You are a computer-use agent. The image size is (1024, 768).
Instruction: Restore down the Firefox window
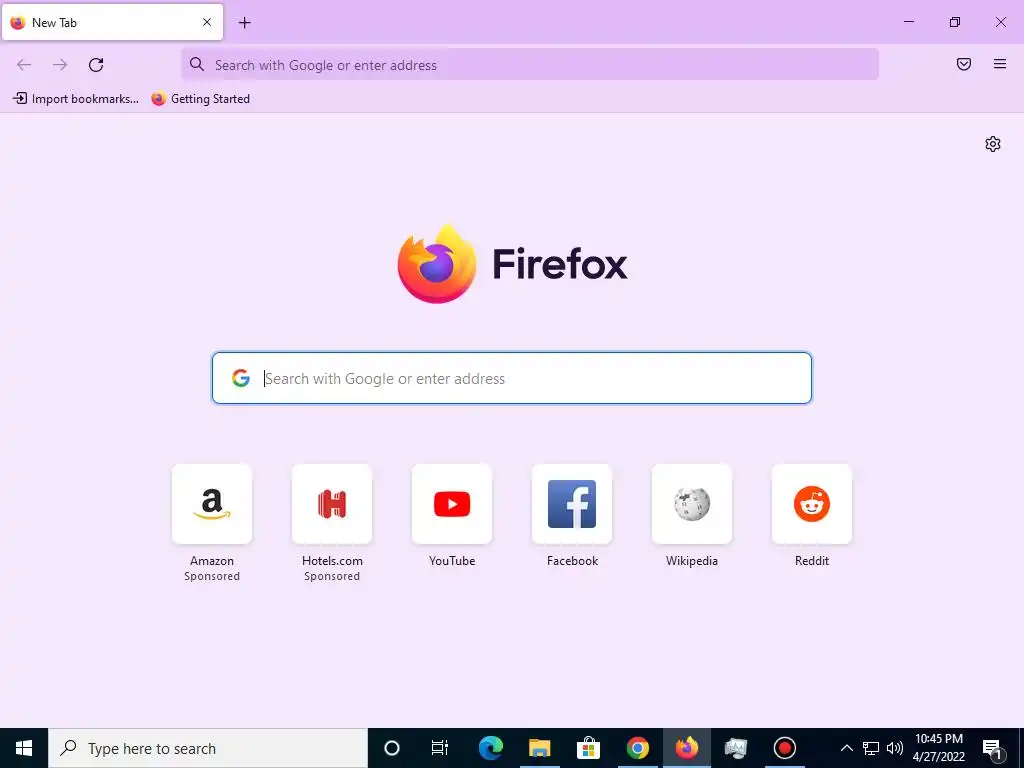[955, 22]
